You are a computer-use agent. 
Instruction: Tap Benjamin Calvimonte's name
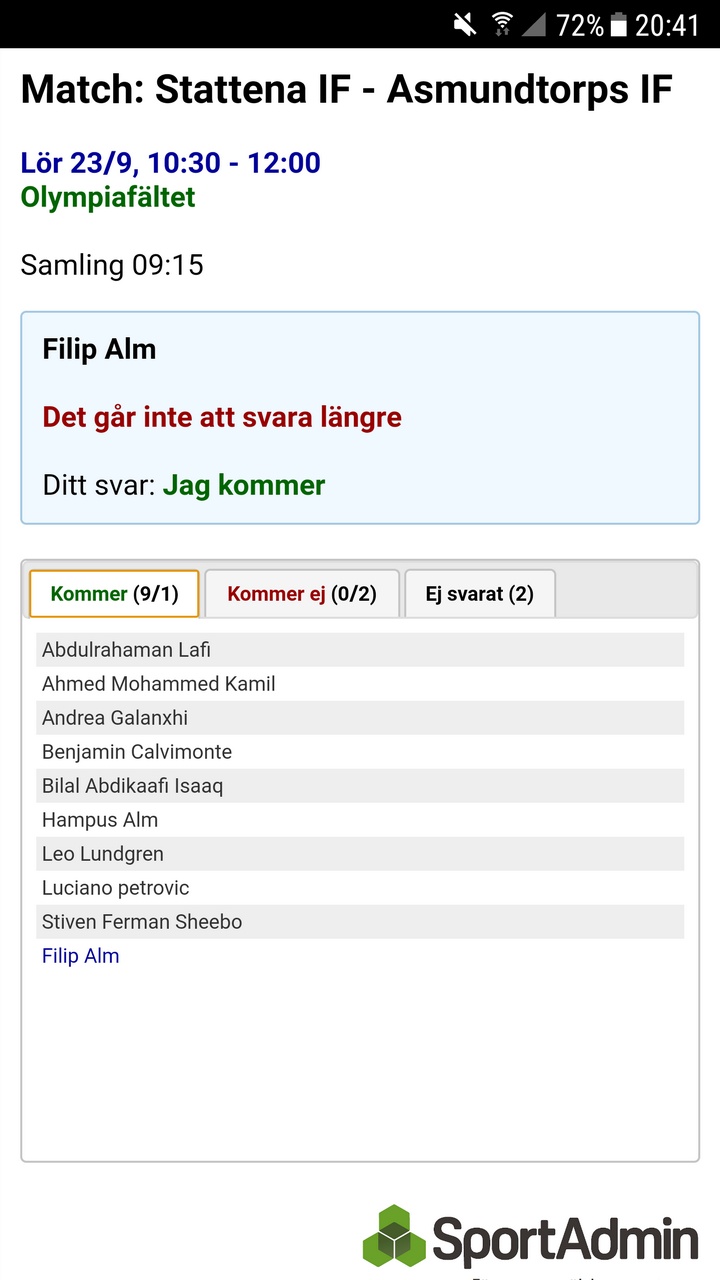[x=137, y=752]
